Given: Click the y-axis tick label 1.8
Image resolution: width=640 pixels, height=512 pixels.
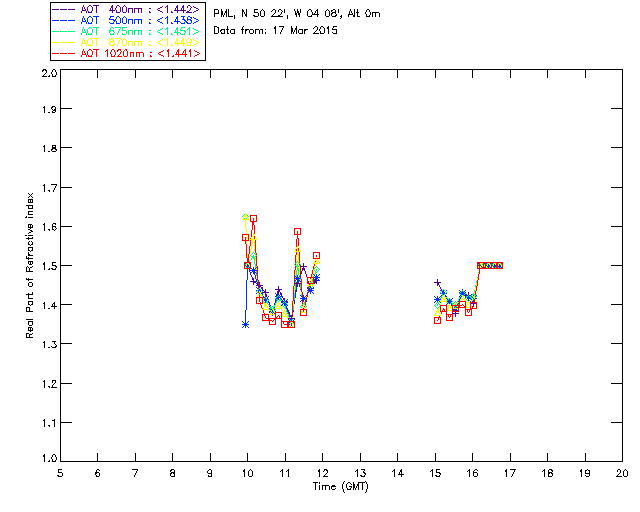Looking at the screenshot, I should (x=49, y=148).
